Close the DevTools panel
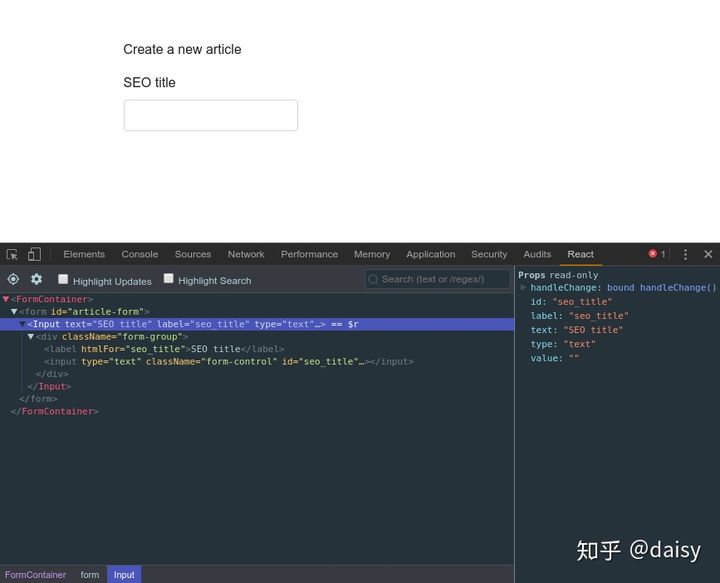The width and height of the screenshot is (720, 583). pos(708,254)
